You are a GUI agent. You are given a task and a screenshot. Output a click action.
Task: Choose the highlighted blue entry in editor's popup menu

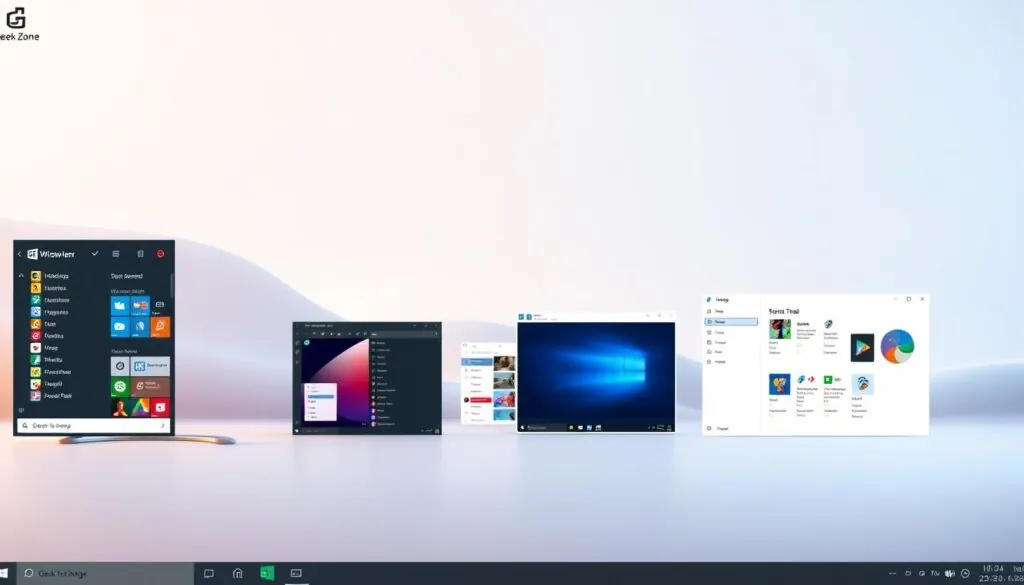[320, 396]
